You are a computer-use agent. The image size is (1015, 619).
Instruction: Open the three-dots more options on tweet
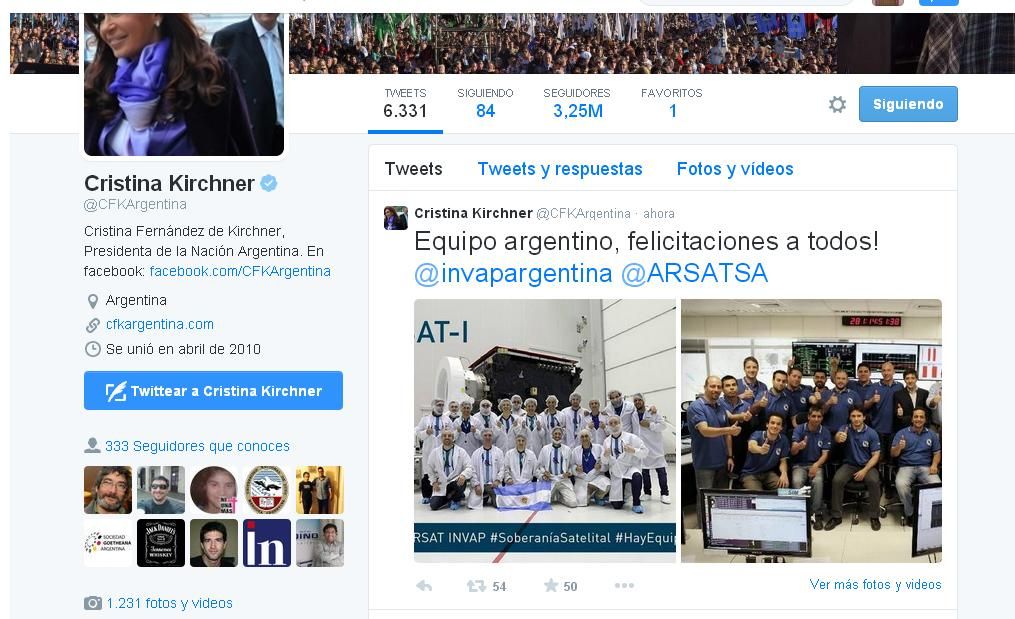625,585
